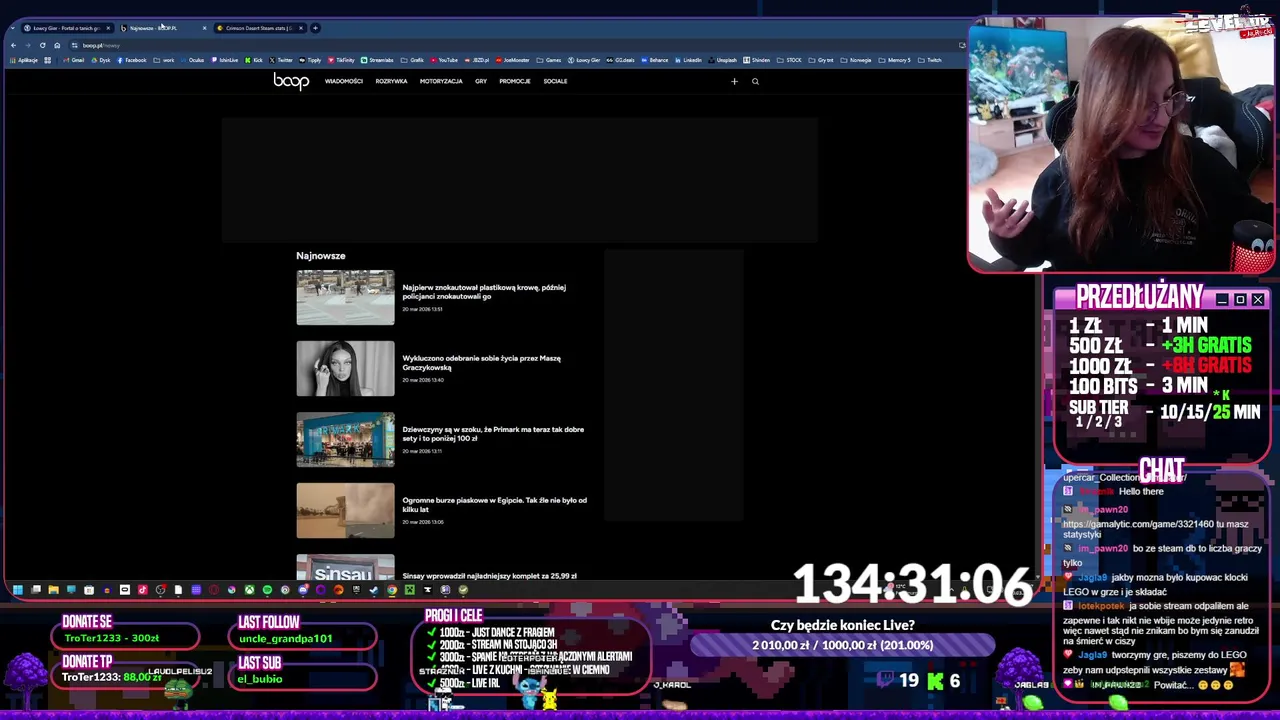Open the Minecraft taskbar icon
The width and height of the screenshot is (1280, 720).
pyautogui.click(x=410, y=590)
